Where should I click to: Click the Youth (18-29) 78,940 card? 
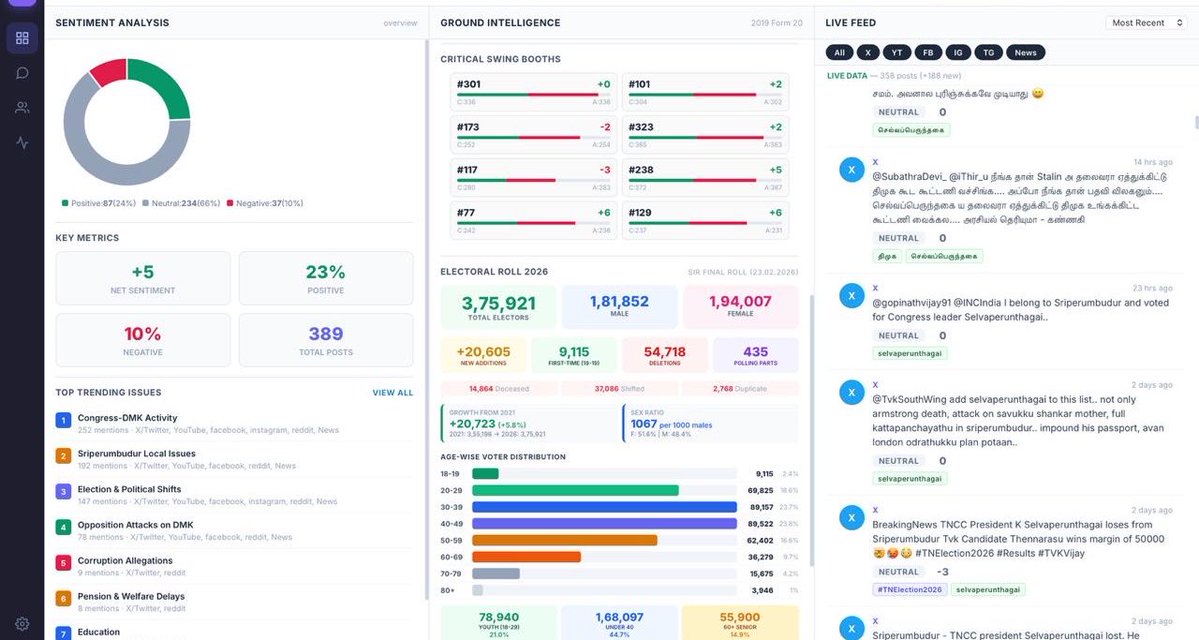coord(499,622)
